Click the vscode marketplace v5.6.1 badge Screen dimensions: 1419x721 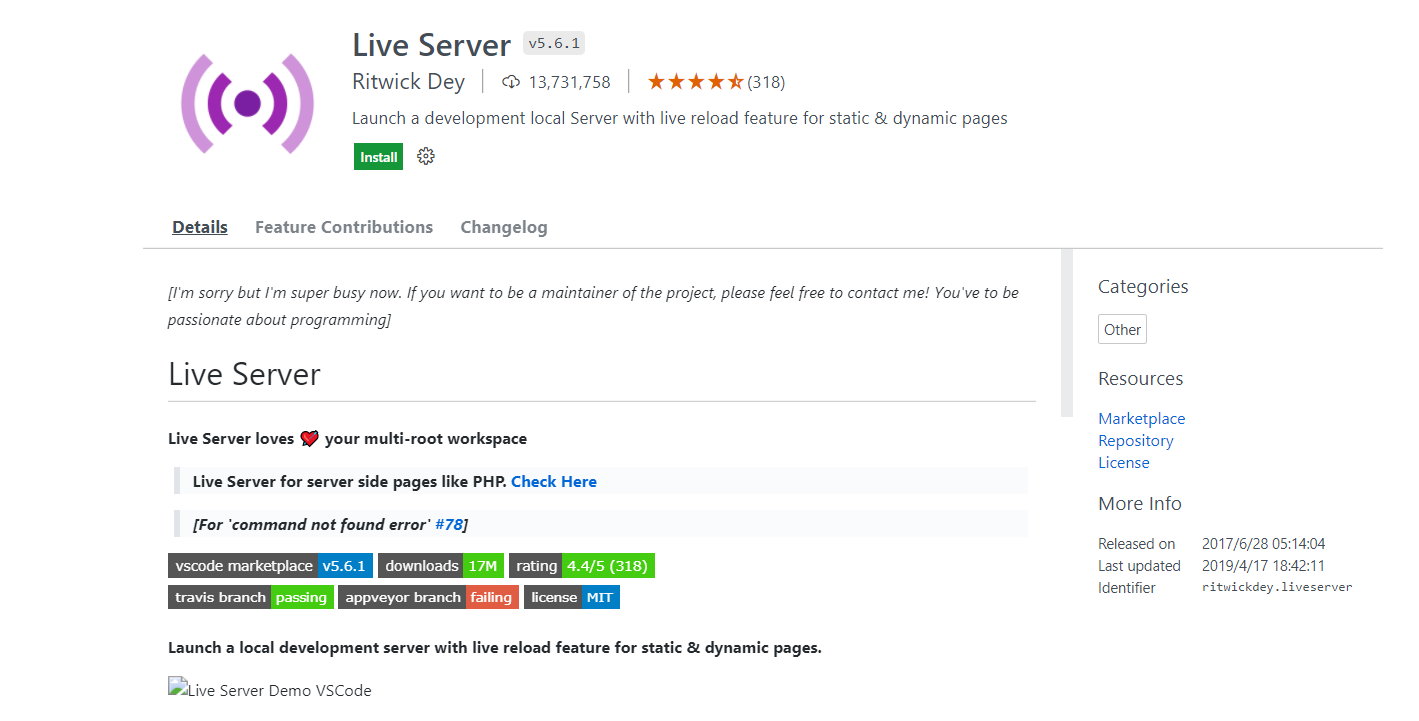click(270, 566)
